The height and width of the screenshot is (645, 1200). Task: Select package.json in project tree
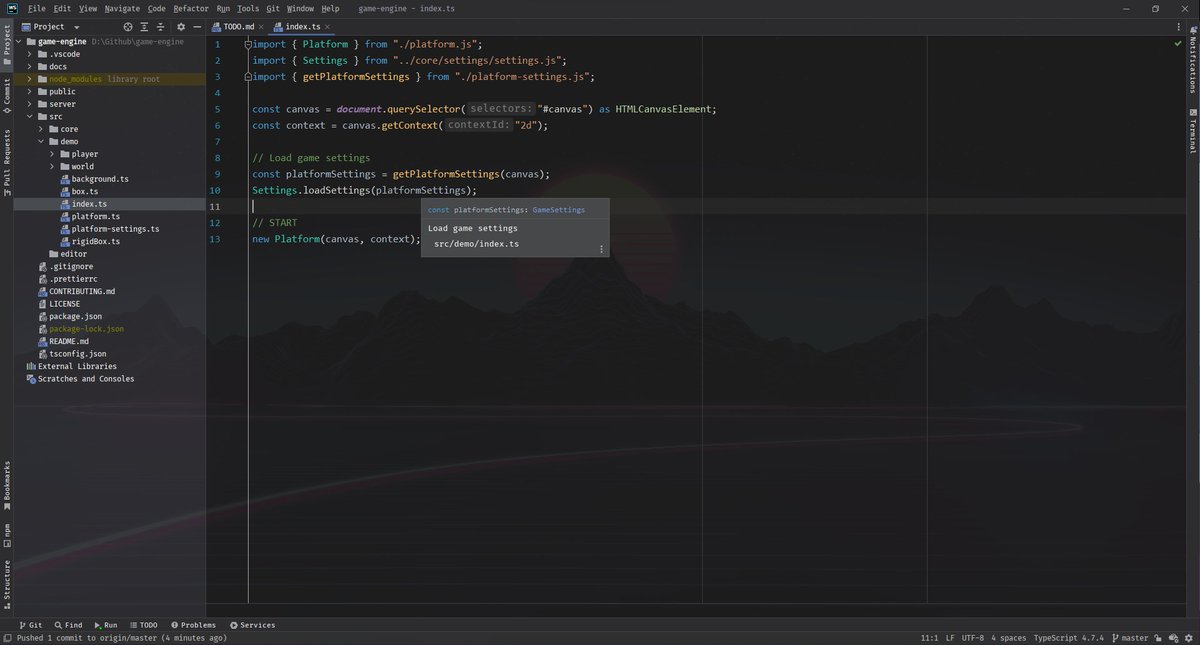pos(75,316)
